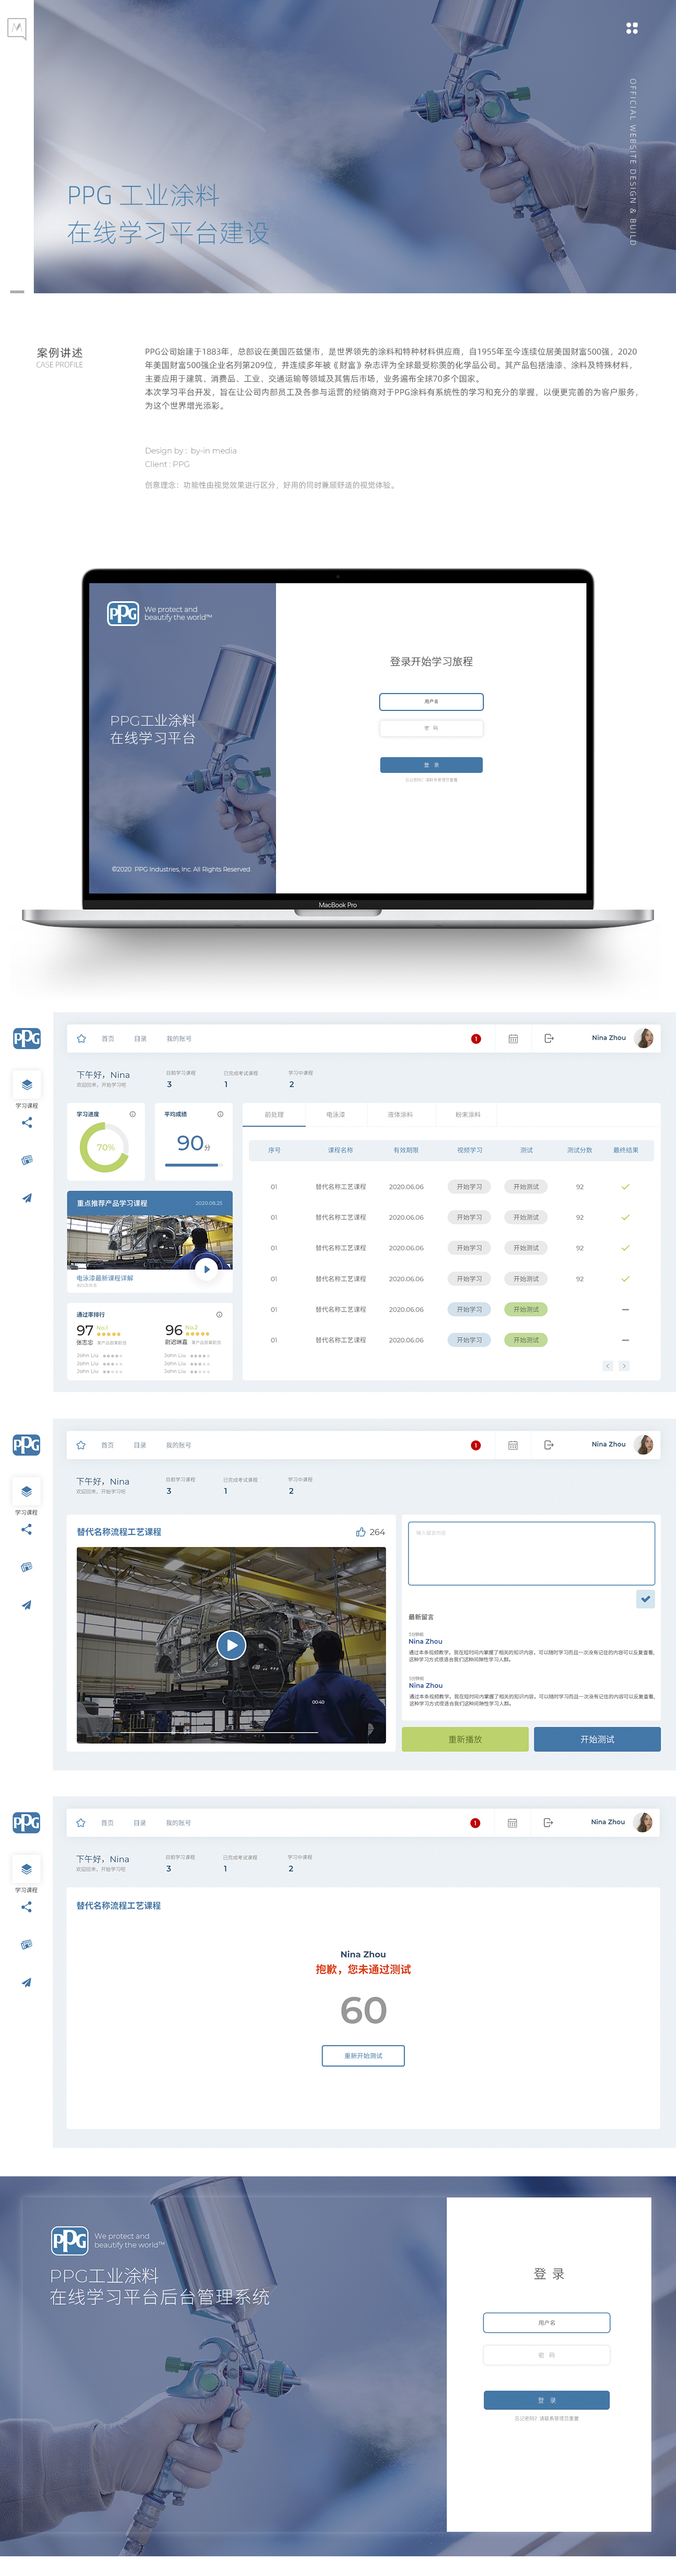The height and width of the screenshot is (2576, 676).
Task: Select the 学习课程 layers icon on the failed-test page
Action: [x=26, y=1868]
